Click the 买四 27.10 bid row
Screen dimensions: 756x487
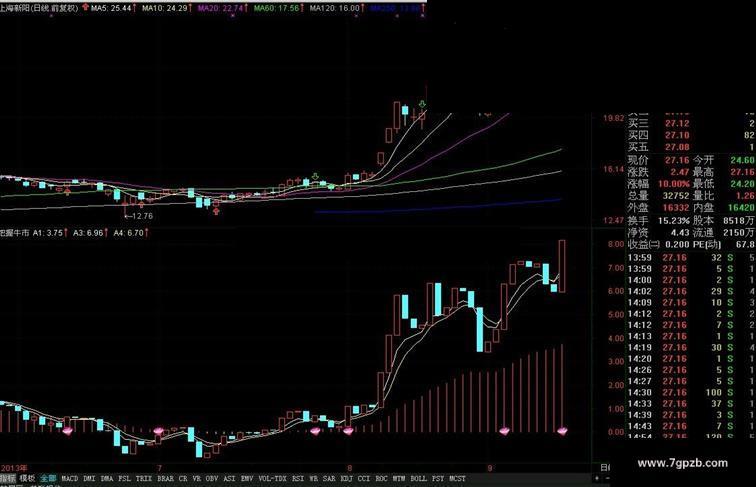click(x=691, y=135)
